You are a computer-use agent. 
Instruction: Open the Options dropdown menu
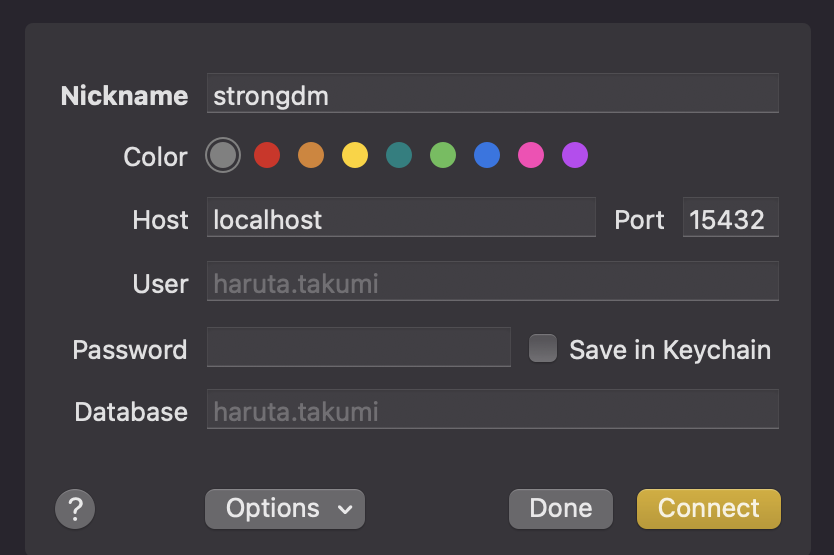(285, 509)
